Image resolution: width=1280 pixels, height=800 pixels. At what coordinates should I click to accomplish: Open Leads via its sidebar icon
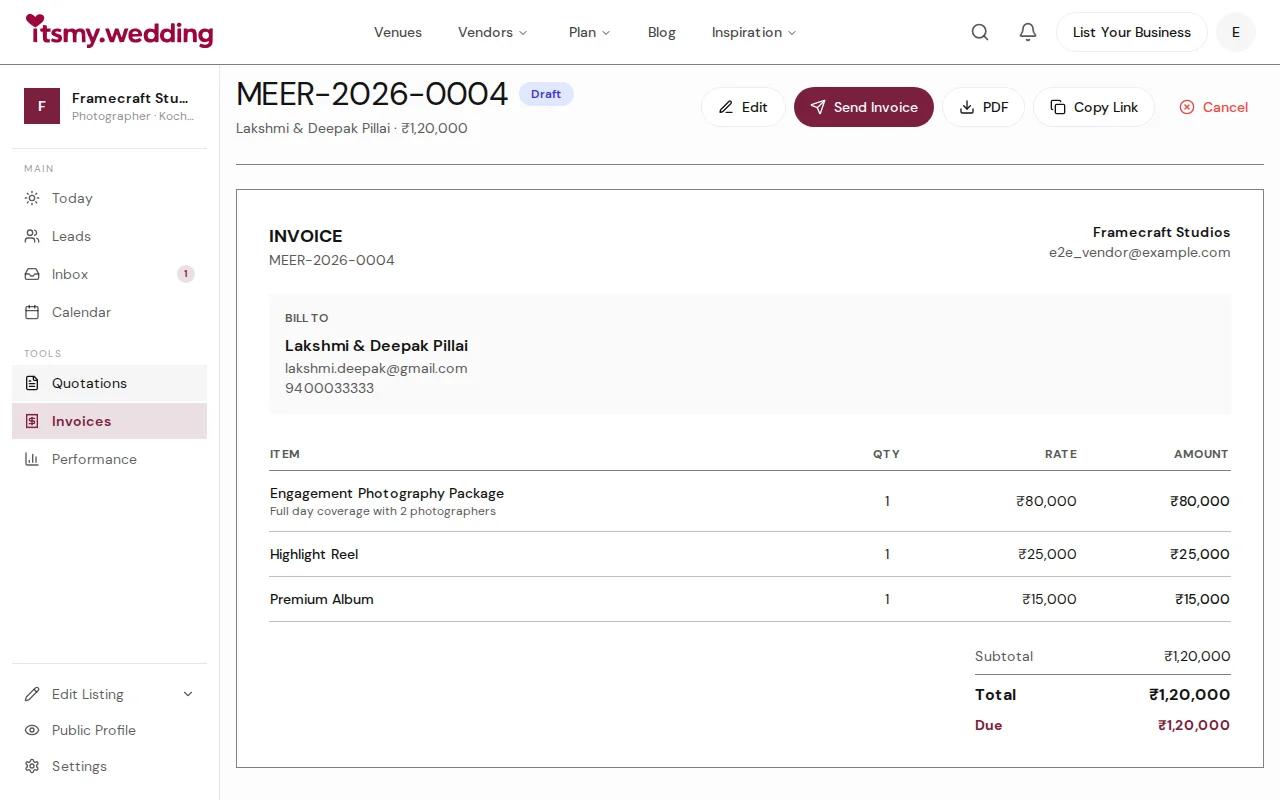[32, 236]
